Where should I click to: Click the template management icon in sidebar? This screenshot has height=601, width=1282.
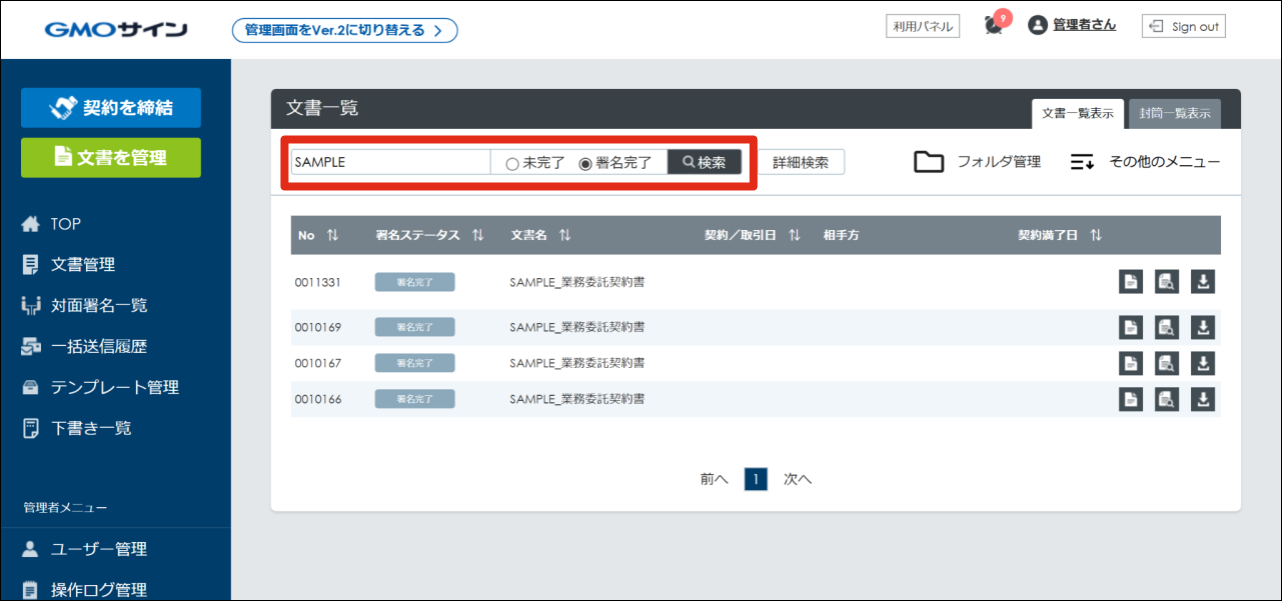click(31, 387)
